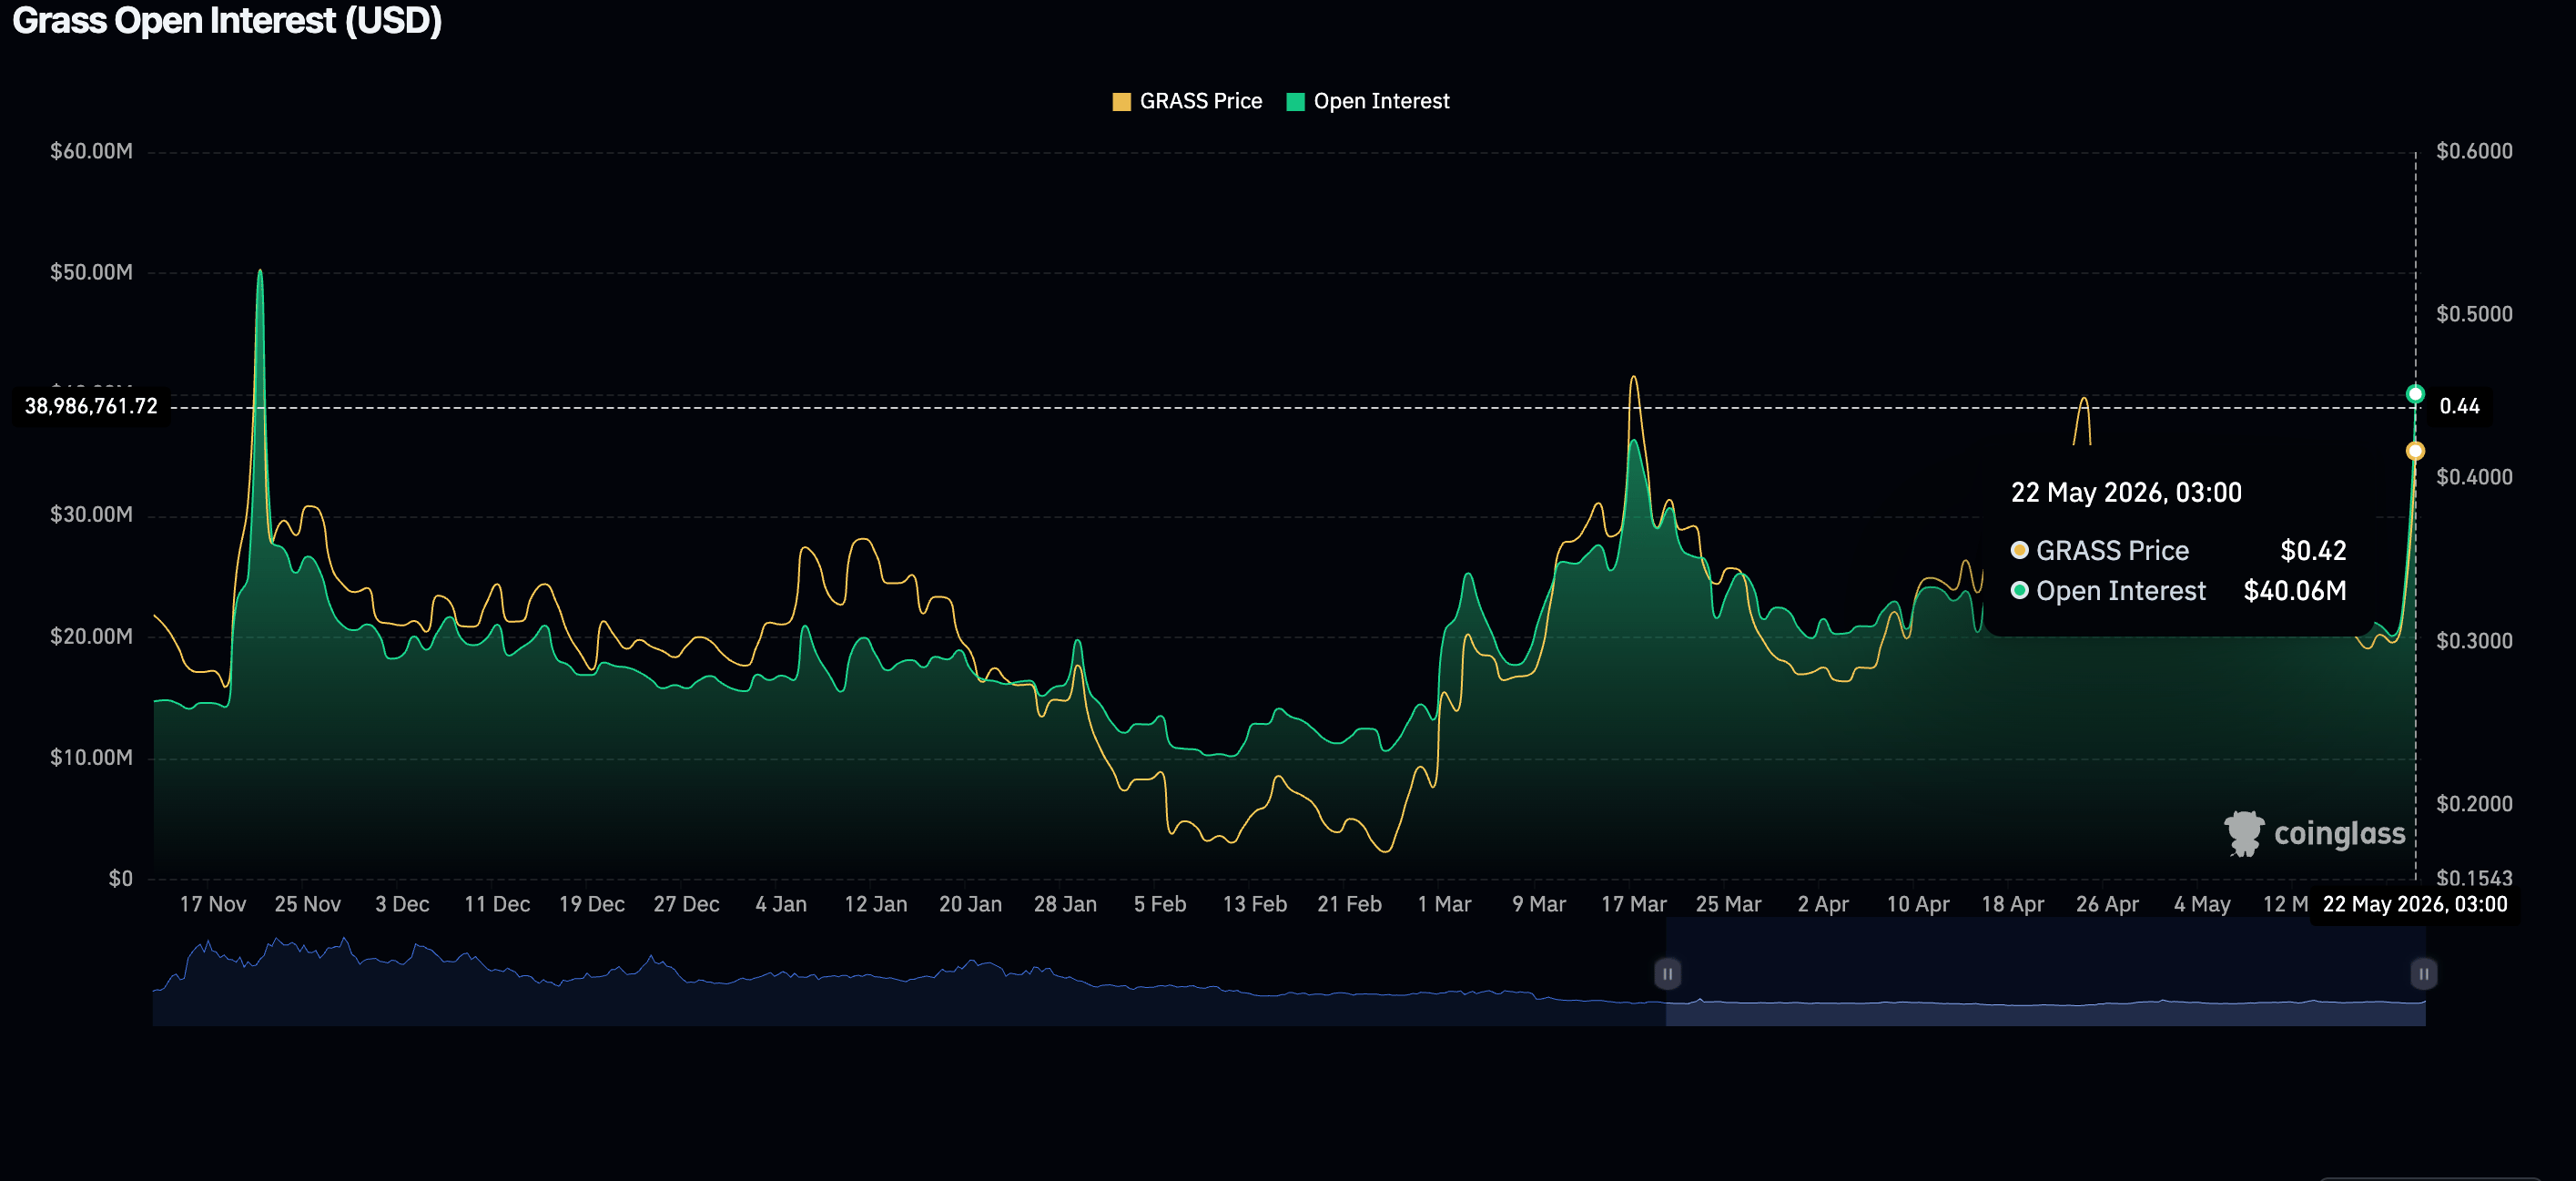Click the 4 May date label
Viewport: 2576px width, 1181px height.
(2202, 904)
